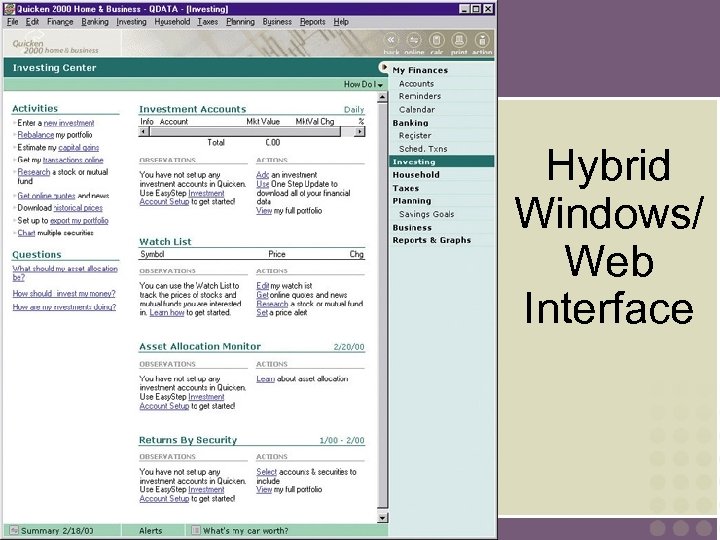
Task: Click the accounts table left scroll arrow
Action: [x=144, y=132]
